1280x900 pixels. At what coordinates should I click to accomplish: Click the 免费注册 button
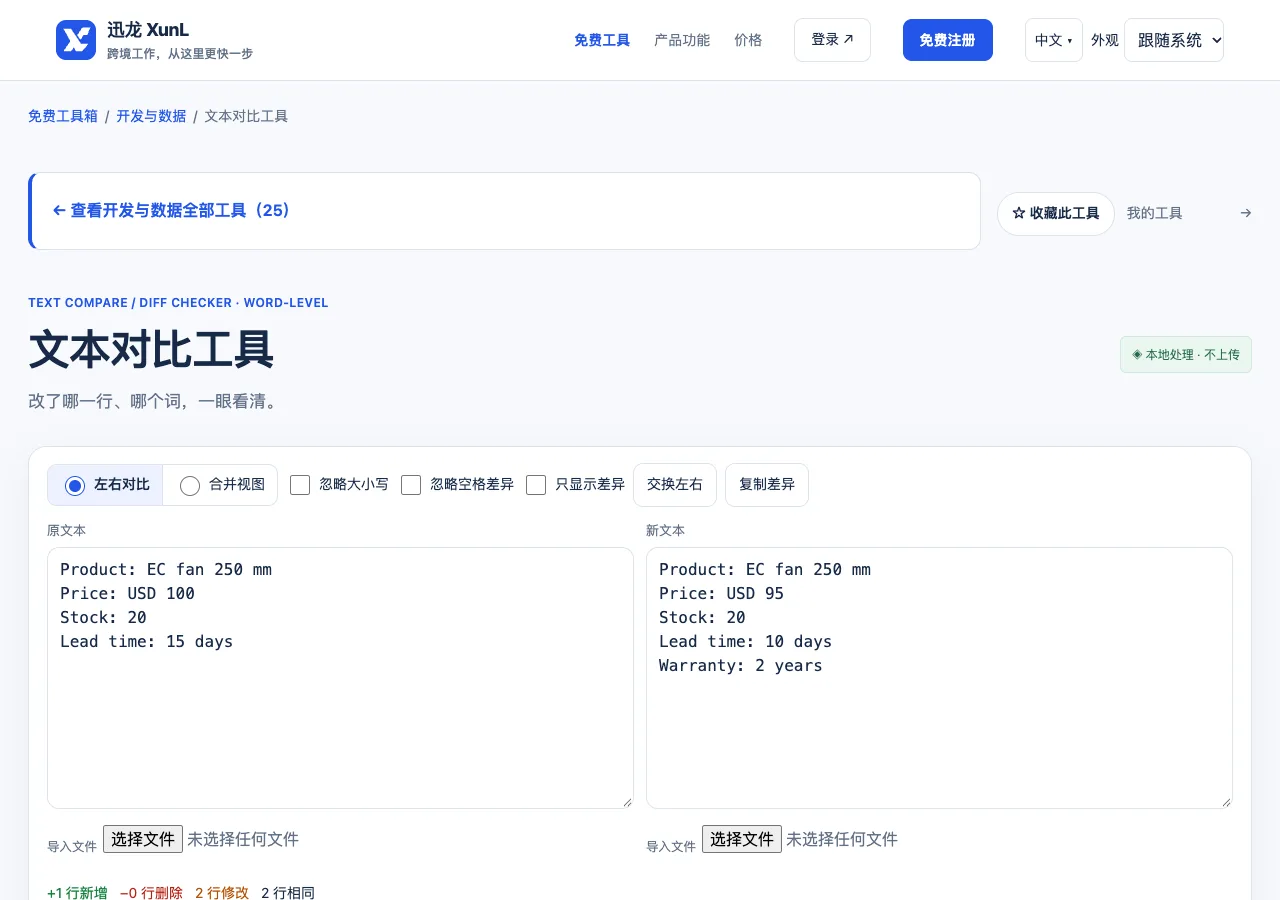pyautogui.click(x=948, y=40)
